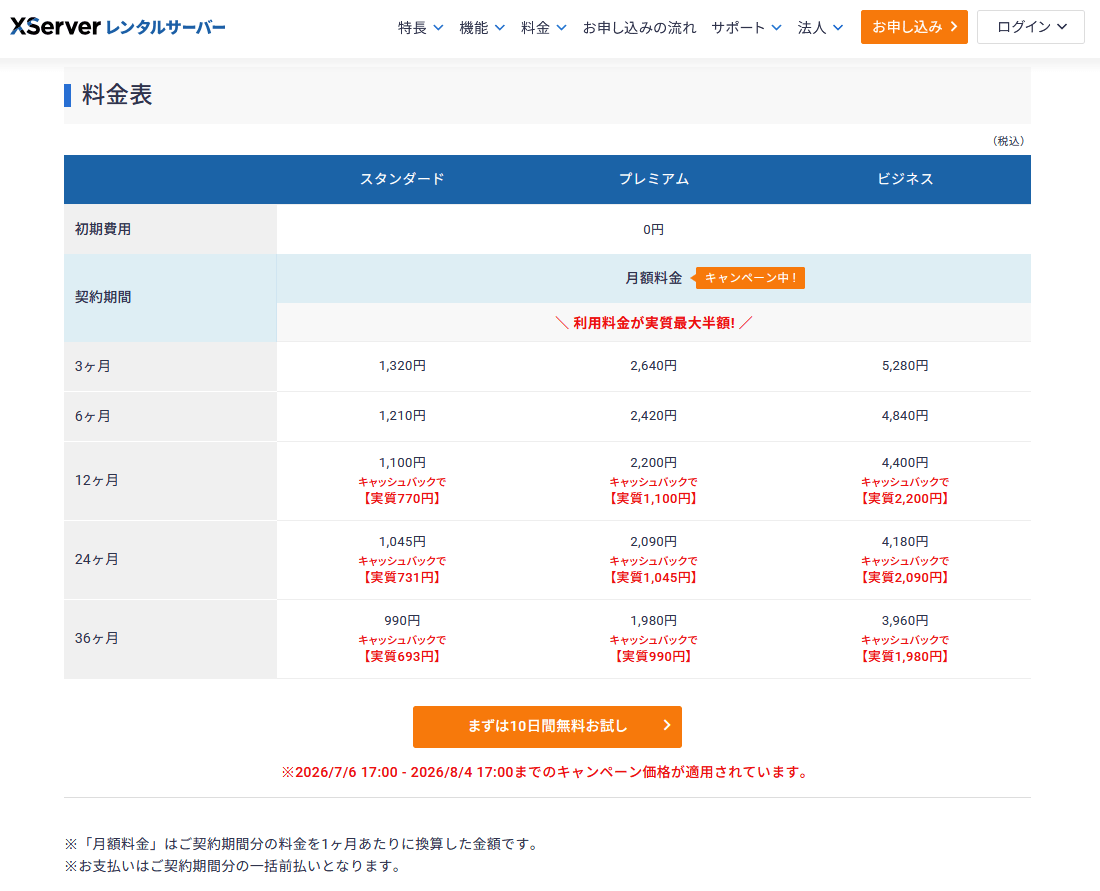Open the 法人 dropdown menu

click(x=820, y=27)
